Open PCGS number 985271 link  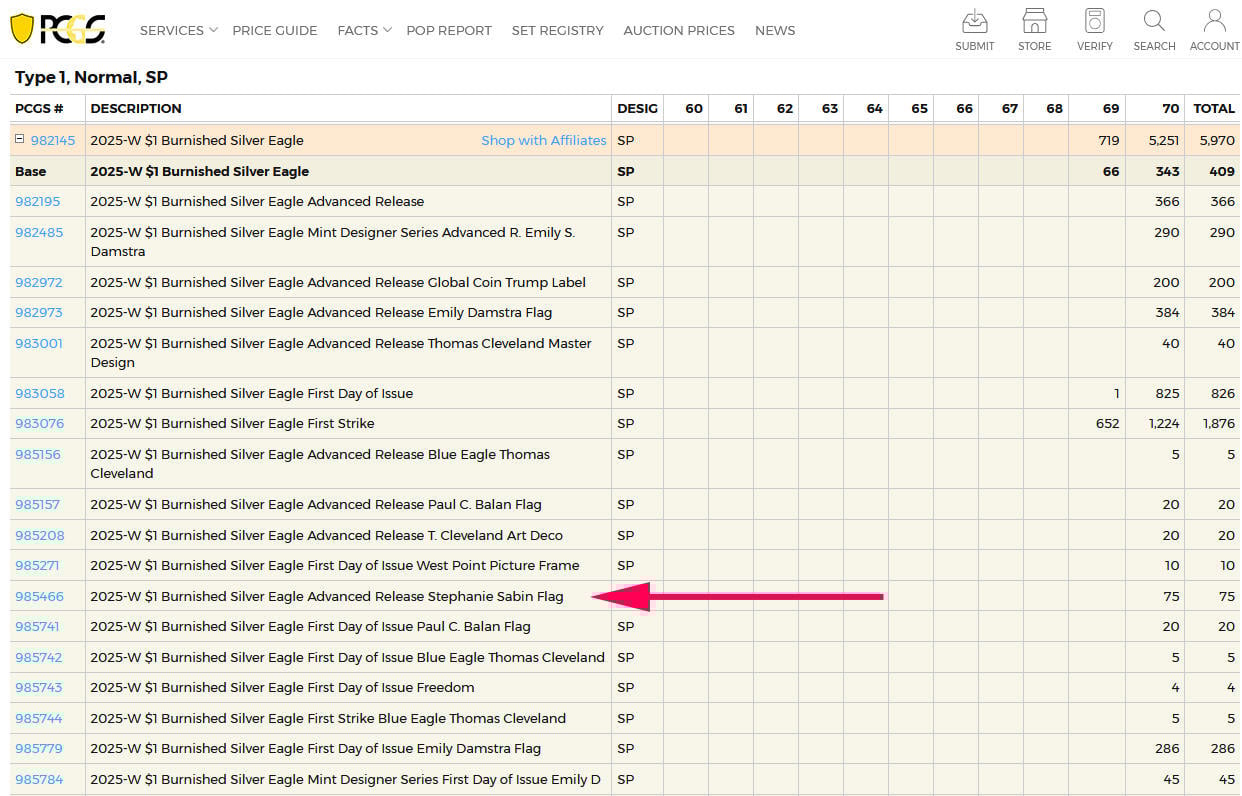point(37,565)
